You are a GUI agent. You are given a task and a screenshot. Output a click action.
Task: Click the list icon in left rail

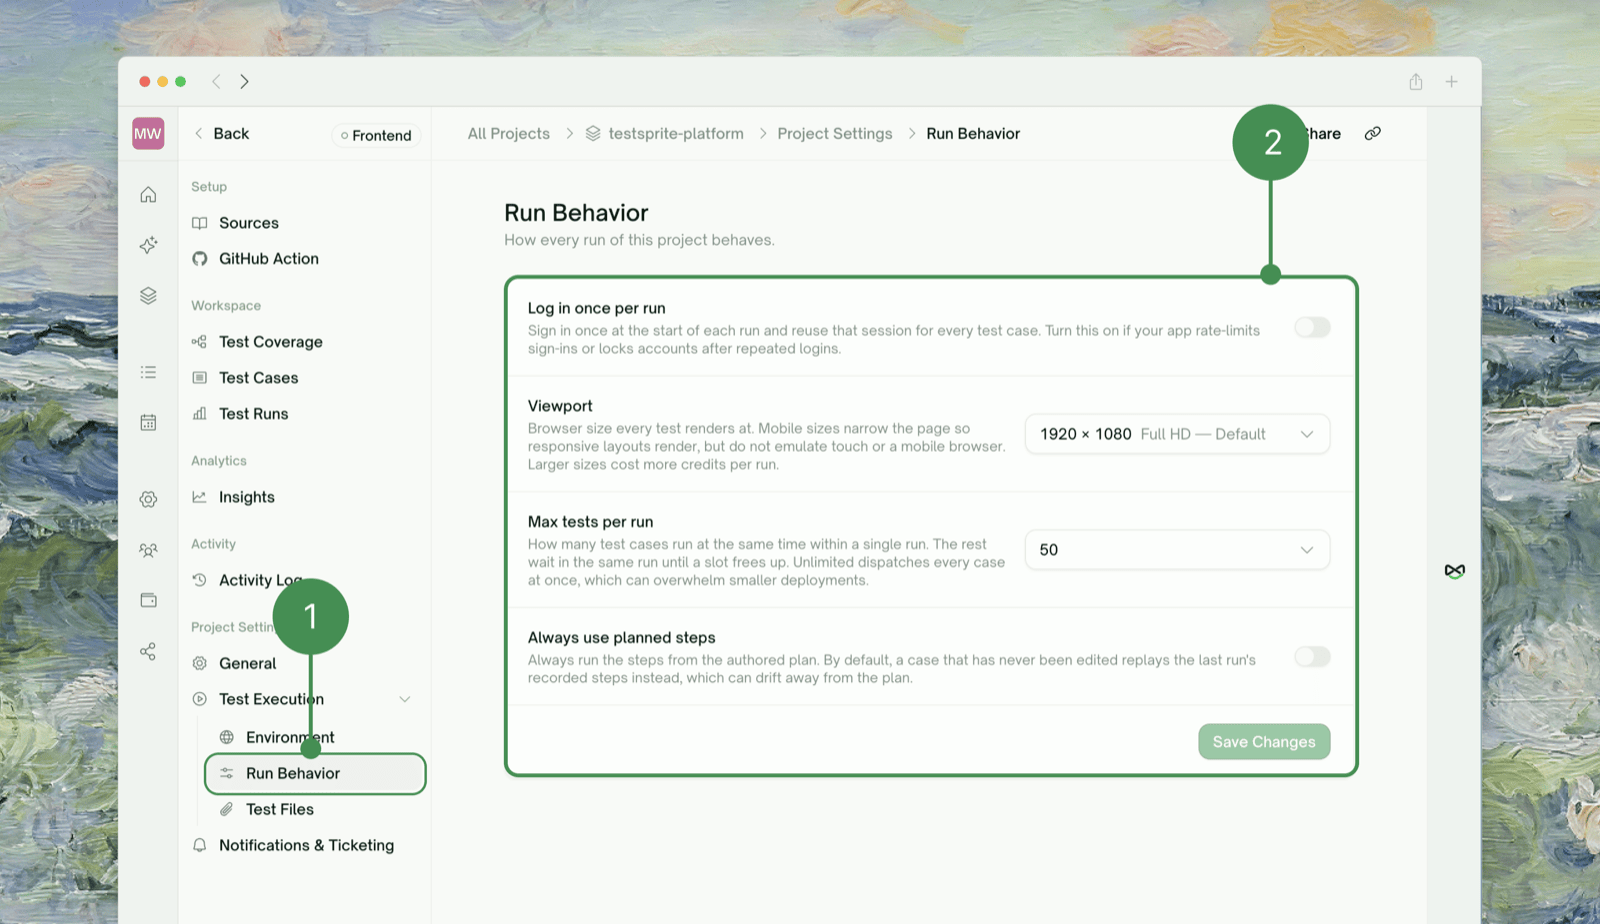tap(148, 372)
